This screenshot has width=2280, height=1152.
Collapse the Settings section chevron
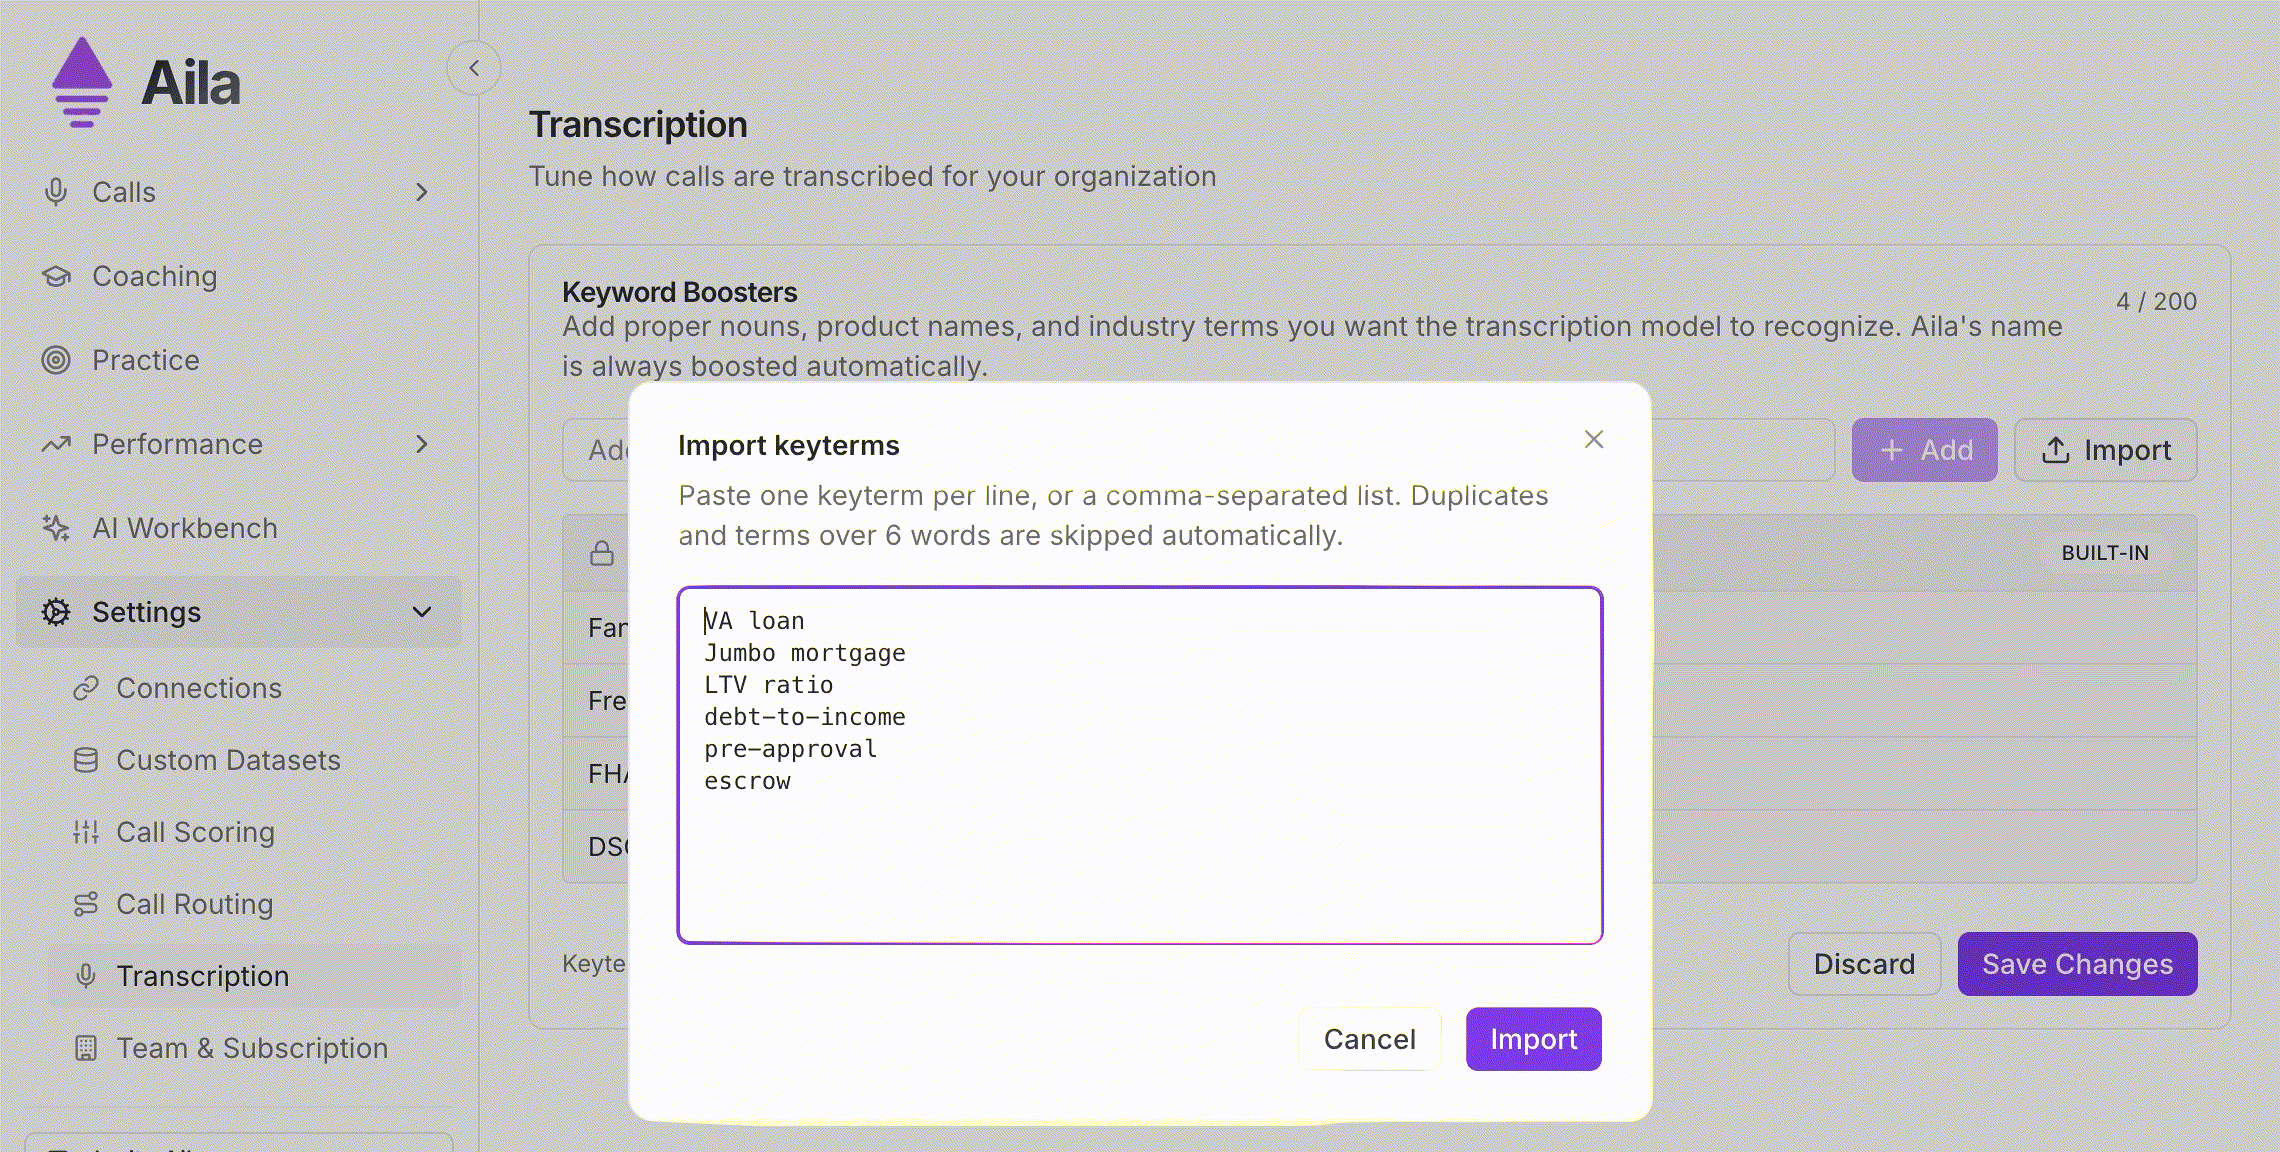tap(422, 612)
